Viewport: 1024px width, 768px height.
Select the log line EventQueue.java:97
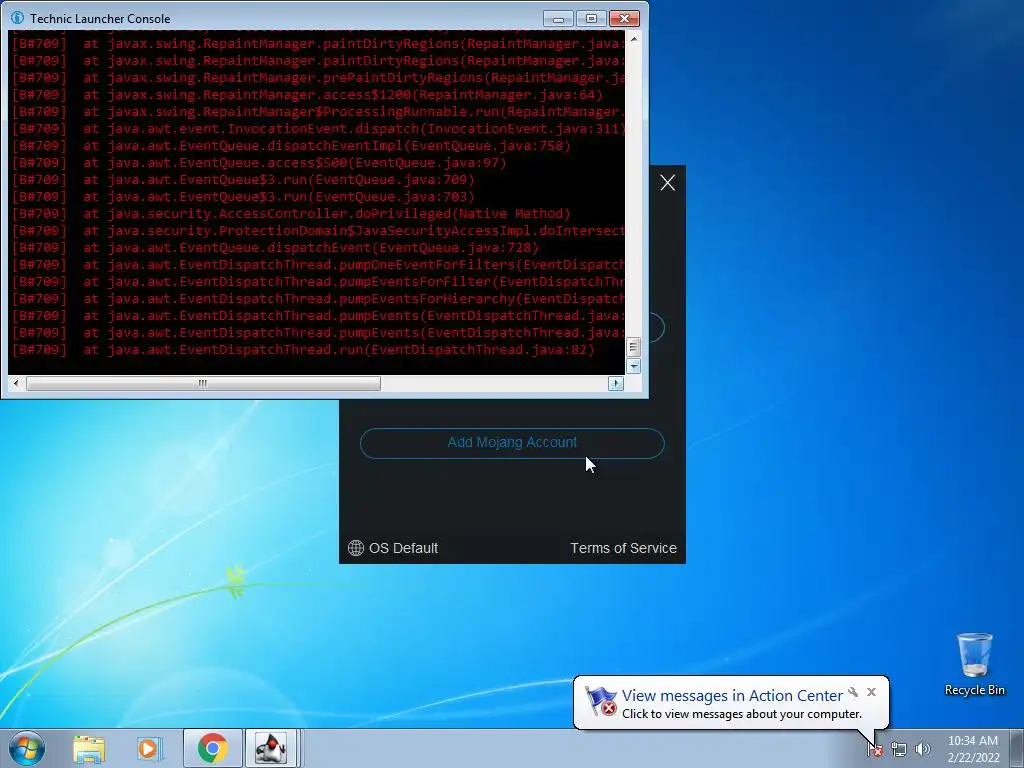259,163
